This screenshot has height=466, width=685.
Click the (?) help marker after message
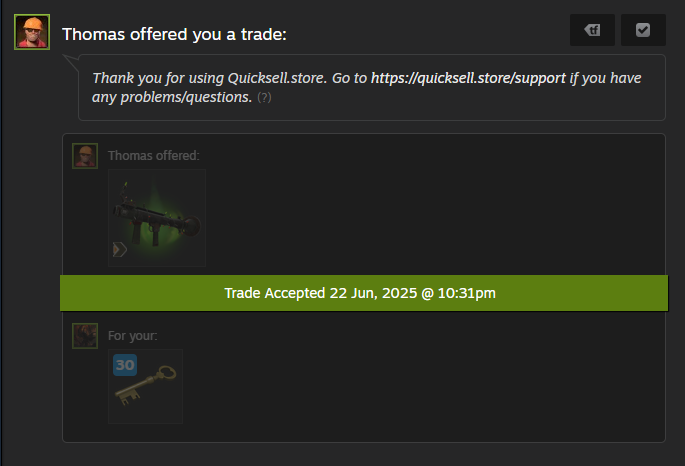coord(264,97)
